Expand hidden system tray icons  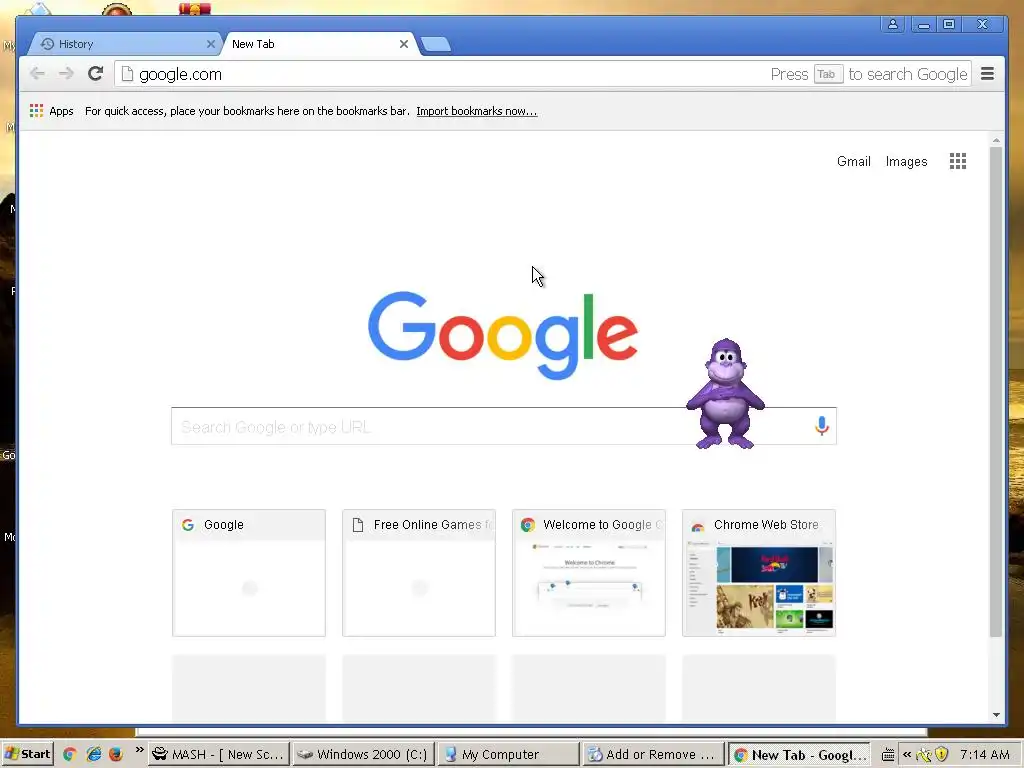[x=907, y=754]
